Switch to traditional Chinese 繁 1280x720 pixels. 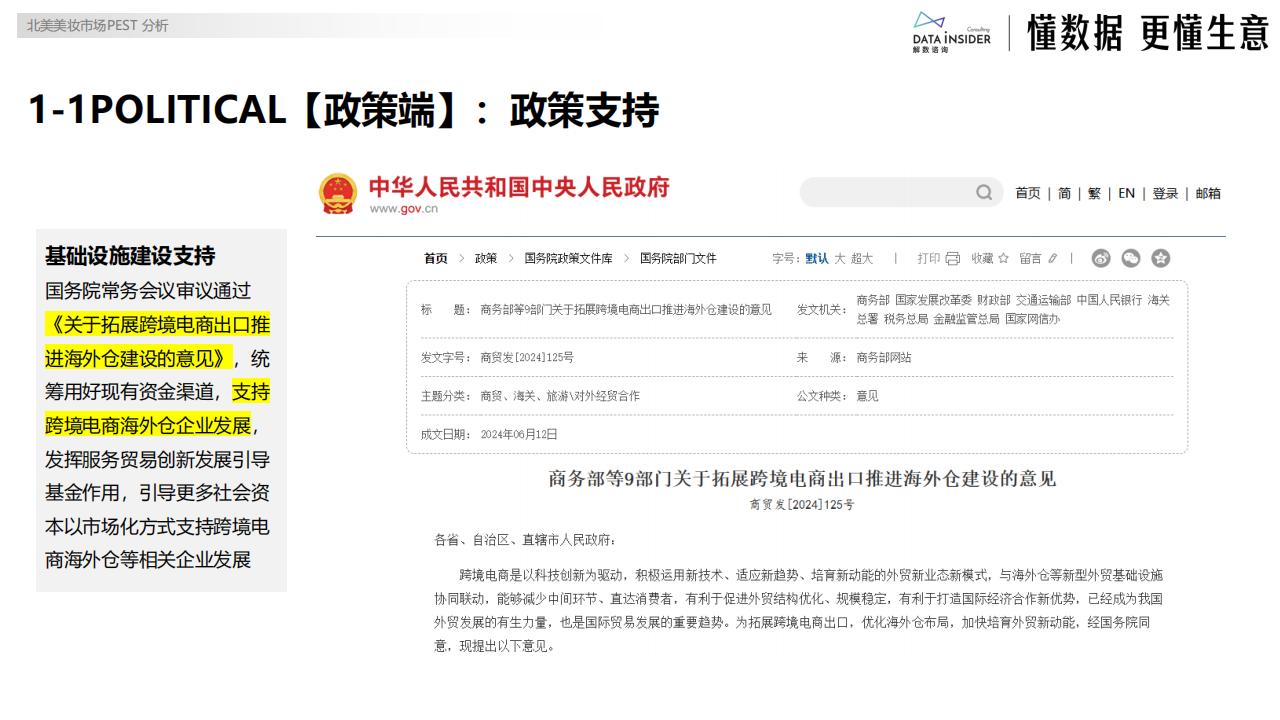(1094, 194)
